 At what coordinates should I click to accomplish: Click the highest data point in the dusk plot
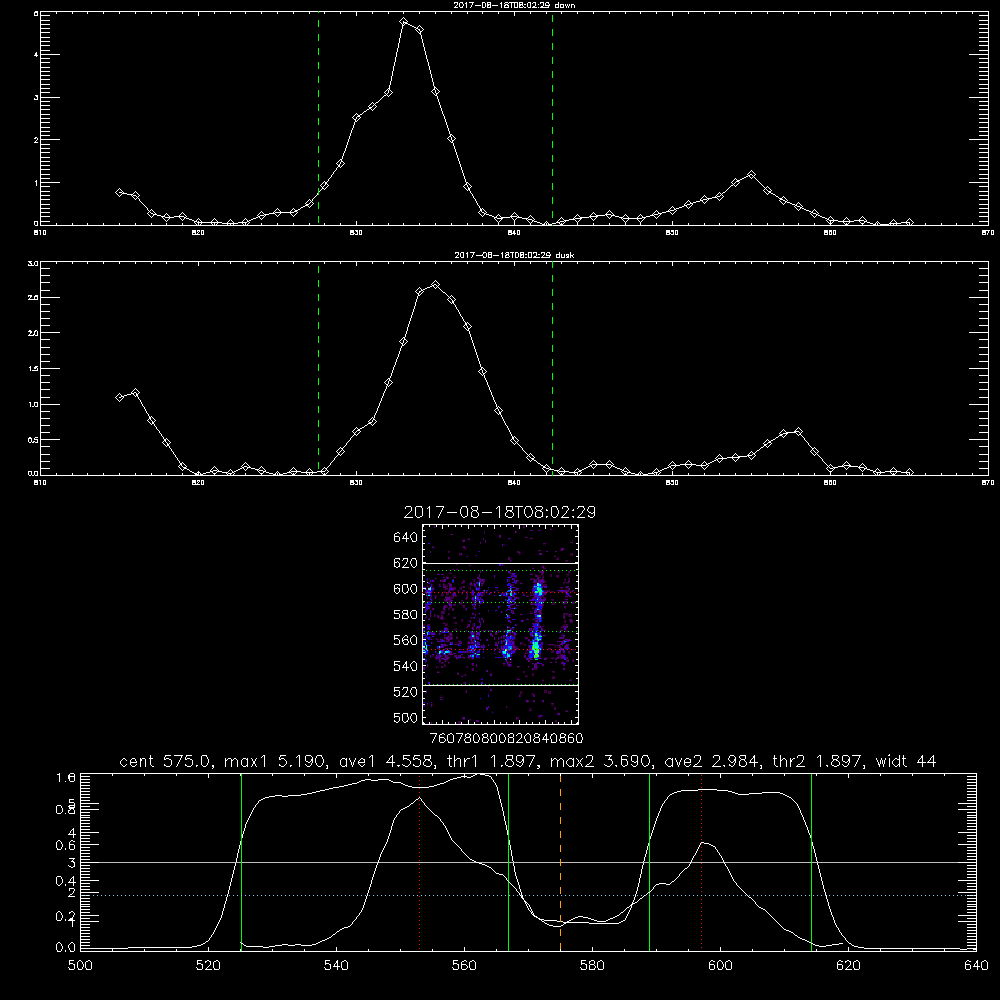(x=436, y=285)
